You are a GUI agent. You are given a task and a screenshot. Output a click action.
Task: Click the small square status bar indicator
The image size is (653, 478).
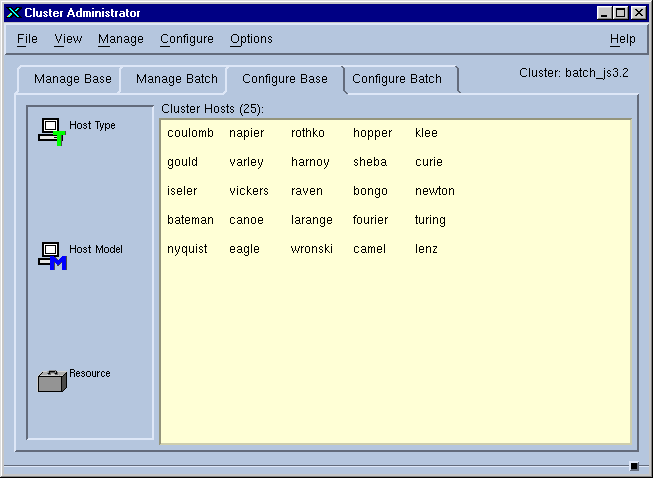[x=634, y=466]
